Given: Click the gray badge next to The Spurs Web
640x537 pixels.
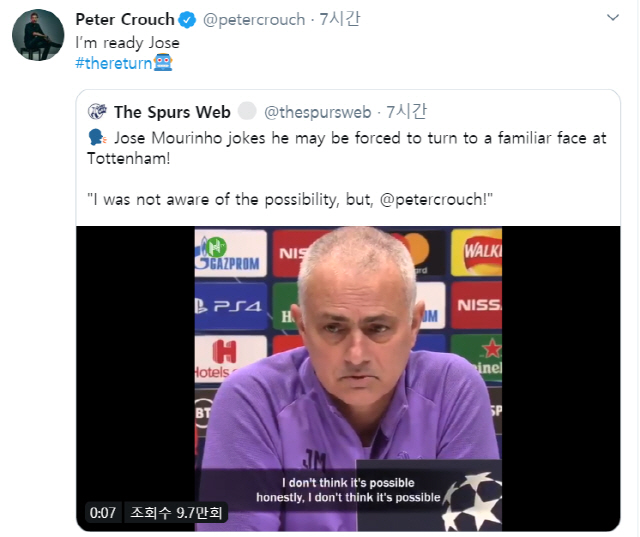Looking at the screenshot, I should tap(247, 111).
